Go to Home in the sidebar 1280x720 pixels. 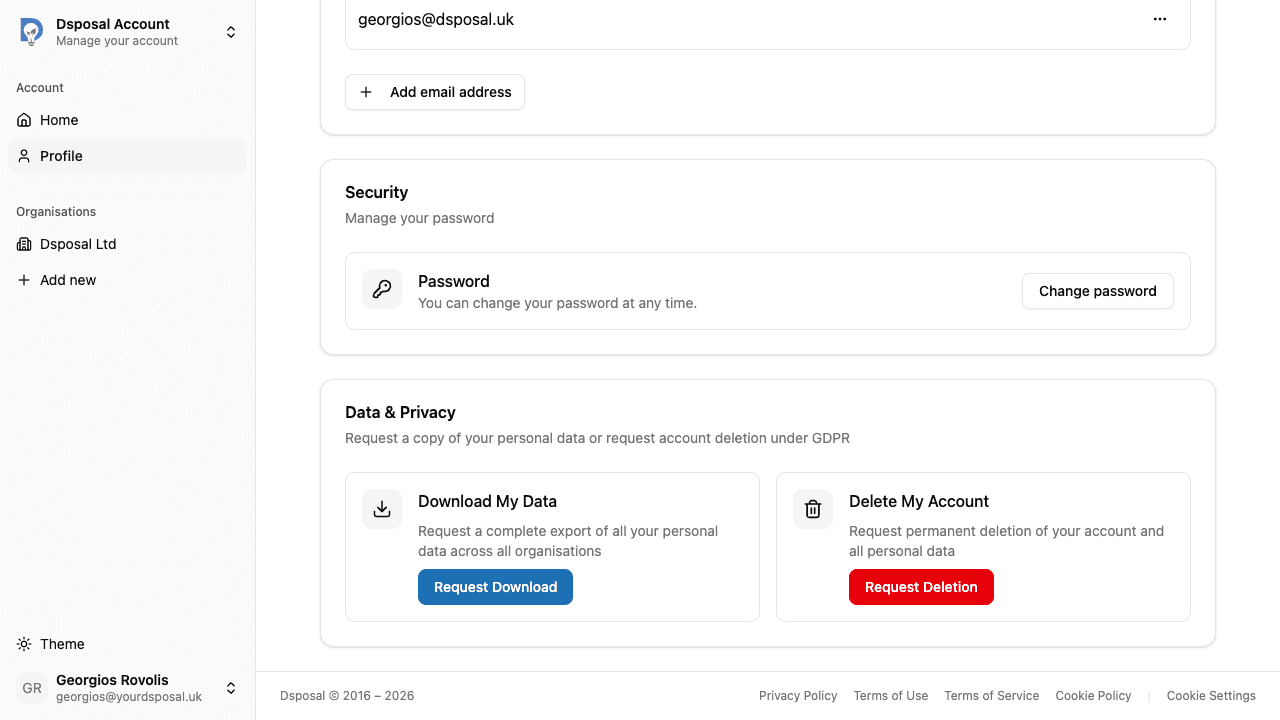(x=59, y=120)
